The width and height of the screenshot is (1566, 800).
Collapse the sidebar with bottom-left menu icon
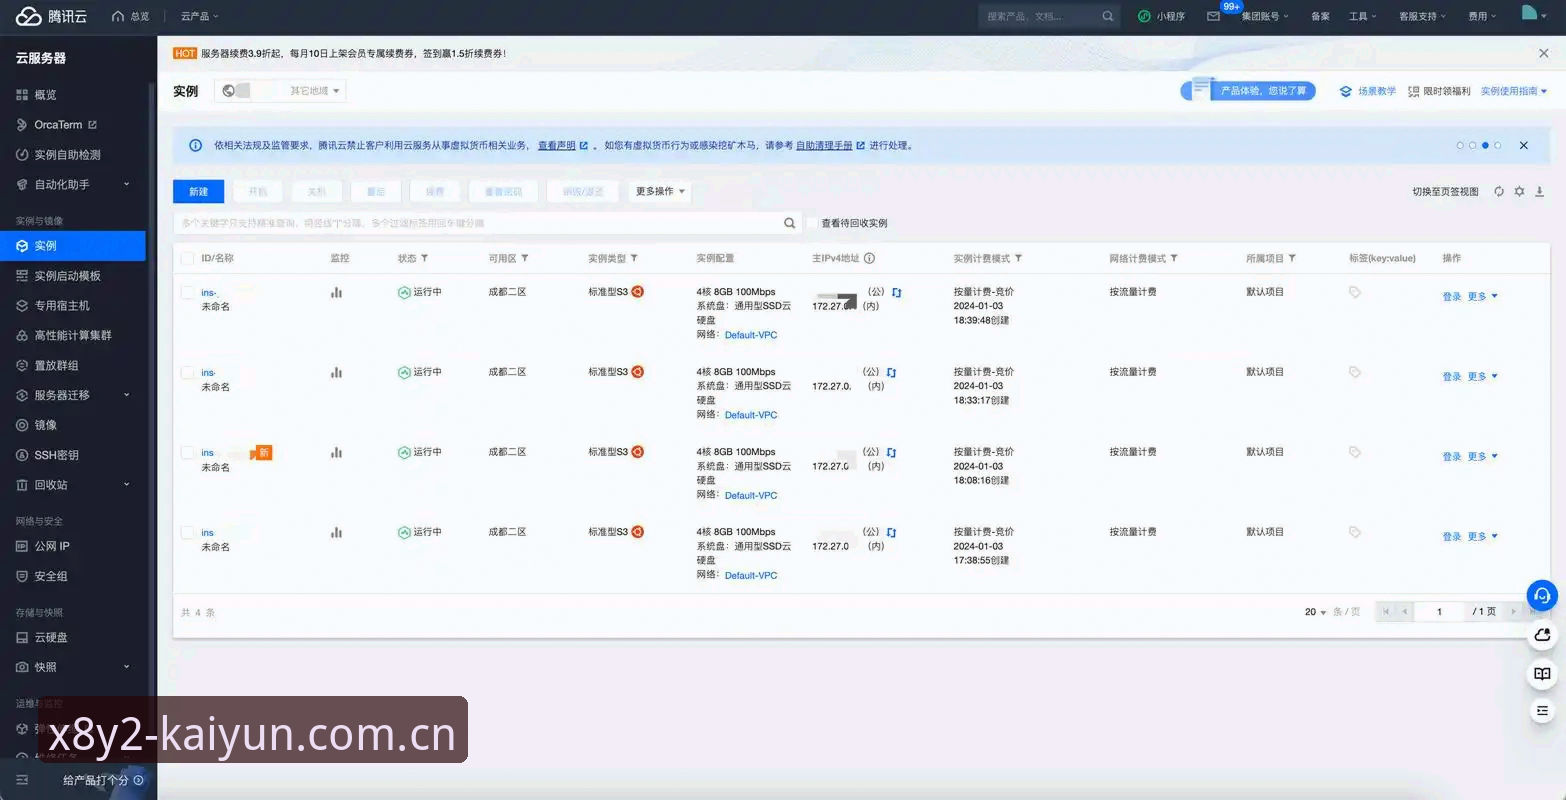click(23, 780)
